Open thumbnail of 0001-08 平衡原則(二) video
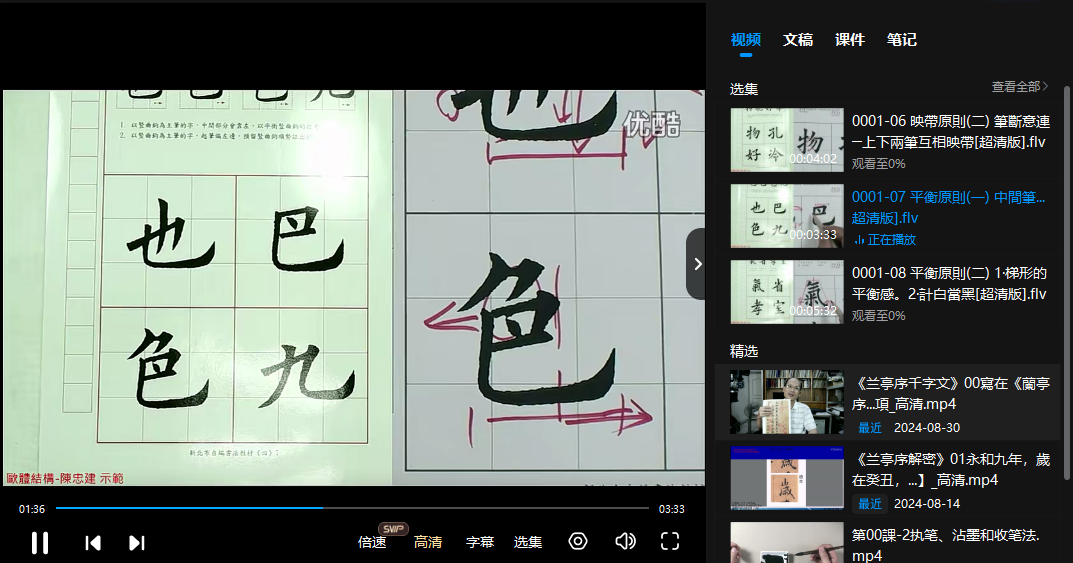This screenshot has width=1073, height=563. 787,291
